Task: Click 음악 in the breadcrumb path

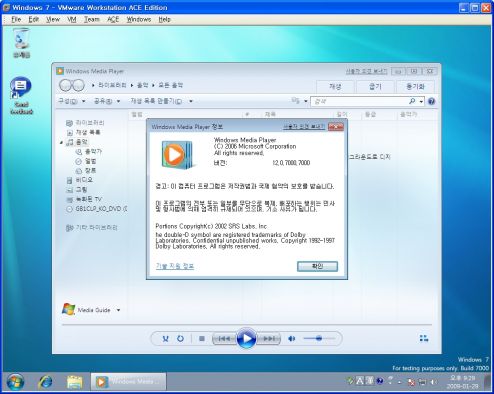Action: [143, 85]
